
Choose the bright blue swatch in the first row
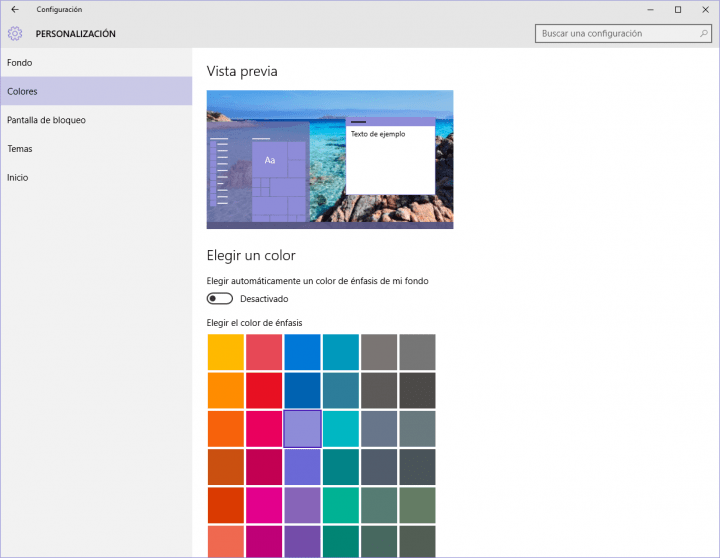(x=302, y=352)
